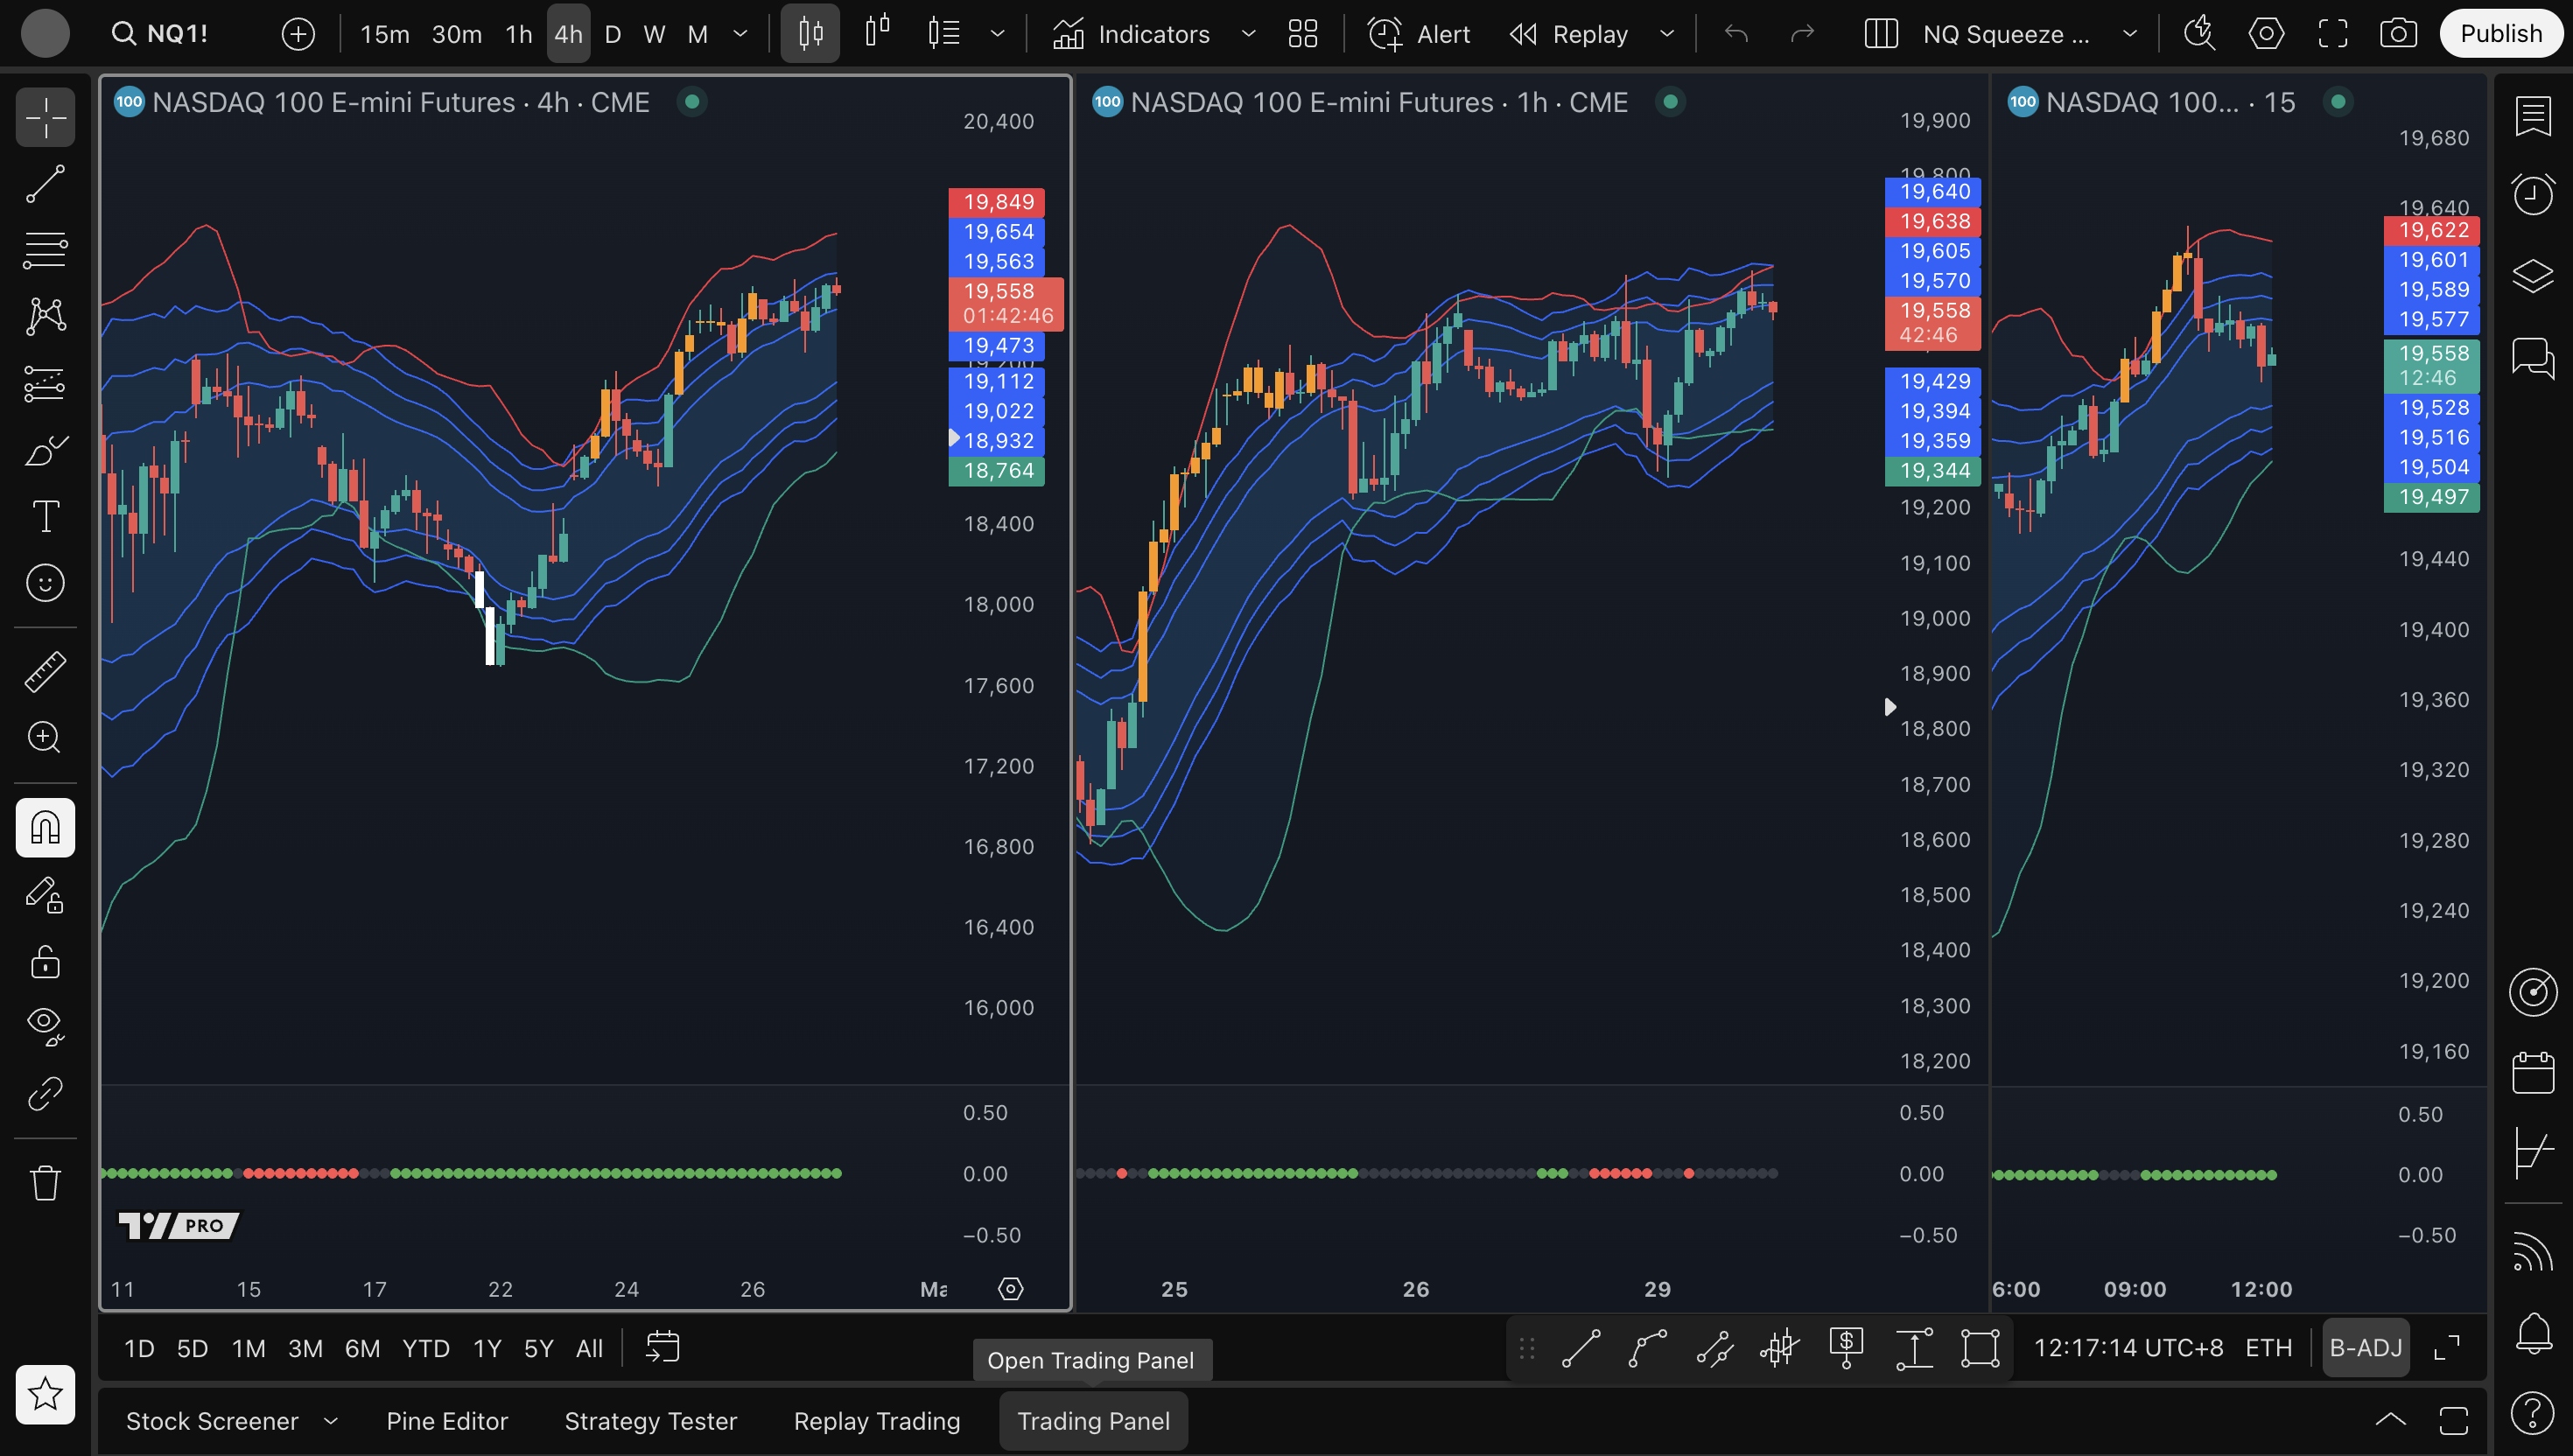This screenshot has height=1456, width=2573.
Task: Select the Text annotation tool
Action: click(x=45, y=516)
